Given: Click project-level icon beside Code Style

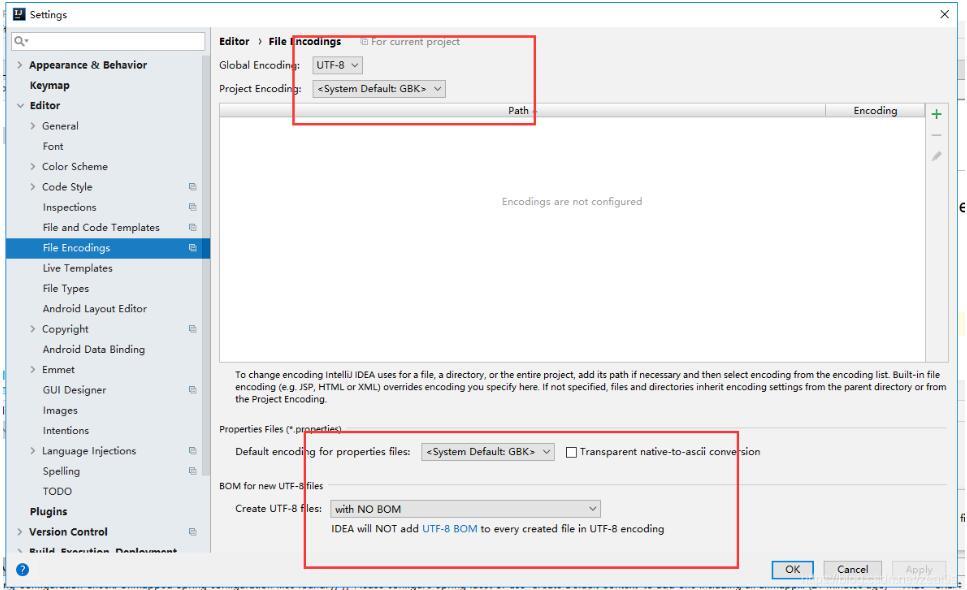Looking at the screenshot, I should [x=193, y=187].
